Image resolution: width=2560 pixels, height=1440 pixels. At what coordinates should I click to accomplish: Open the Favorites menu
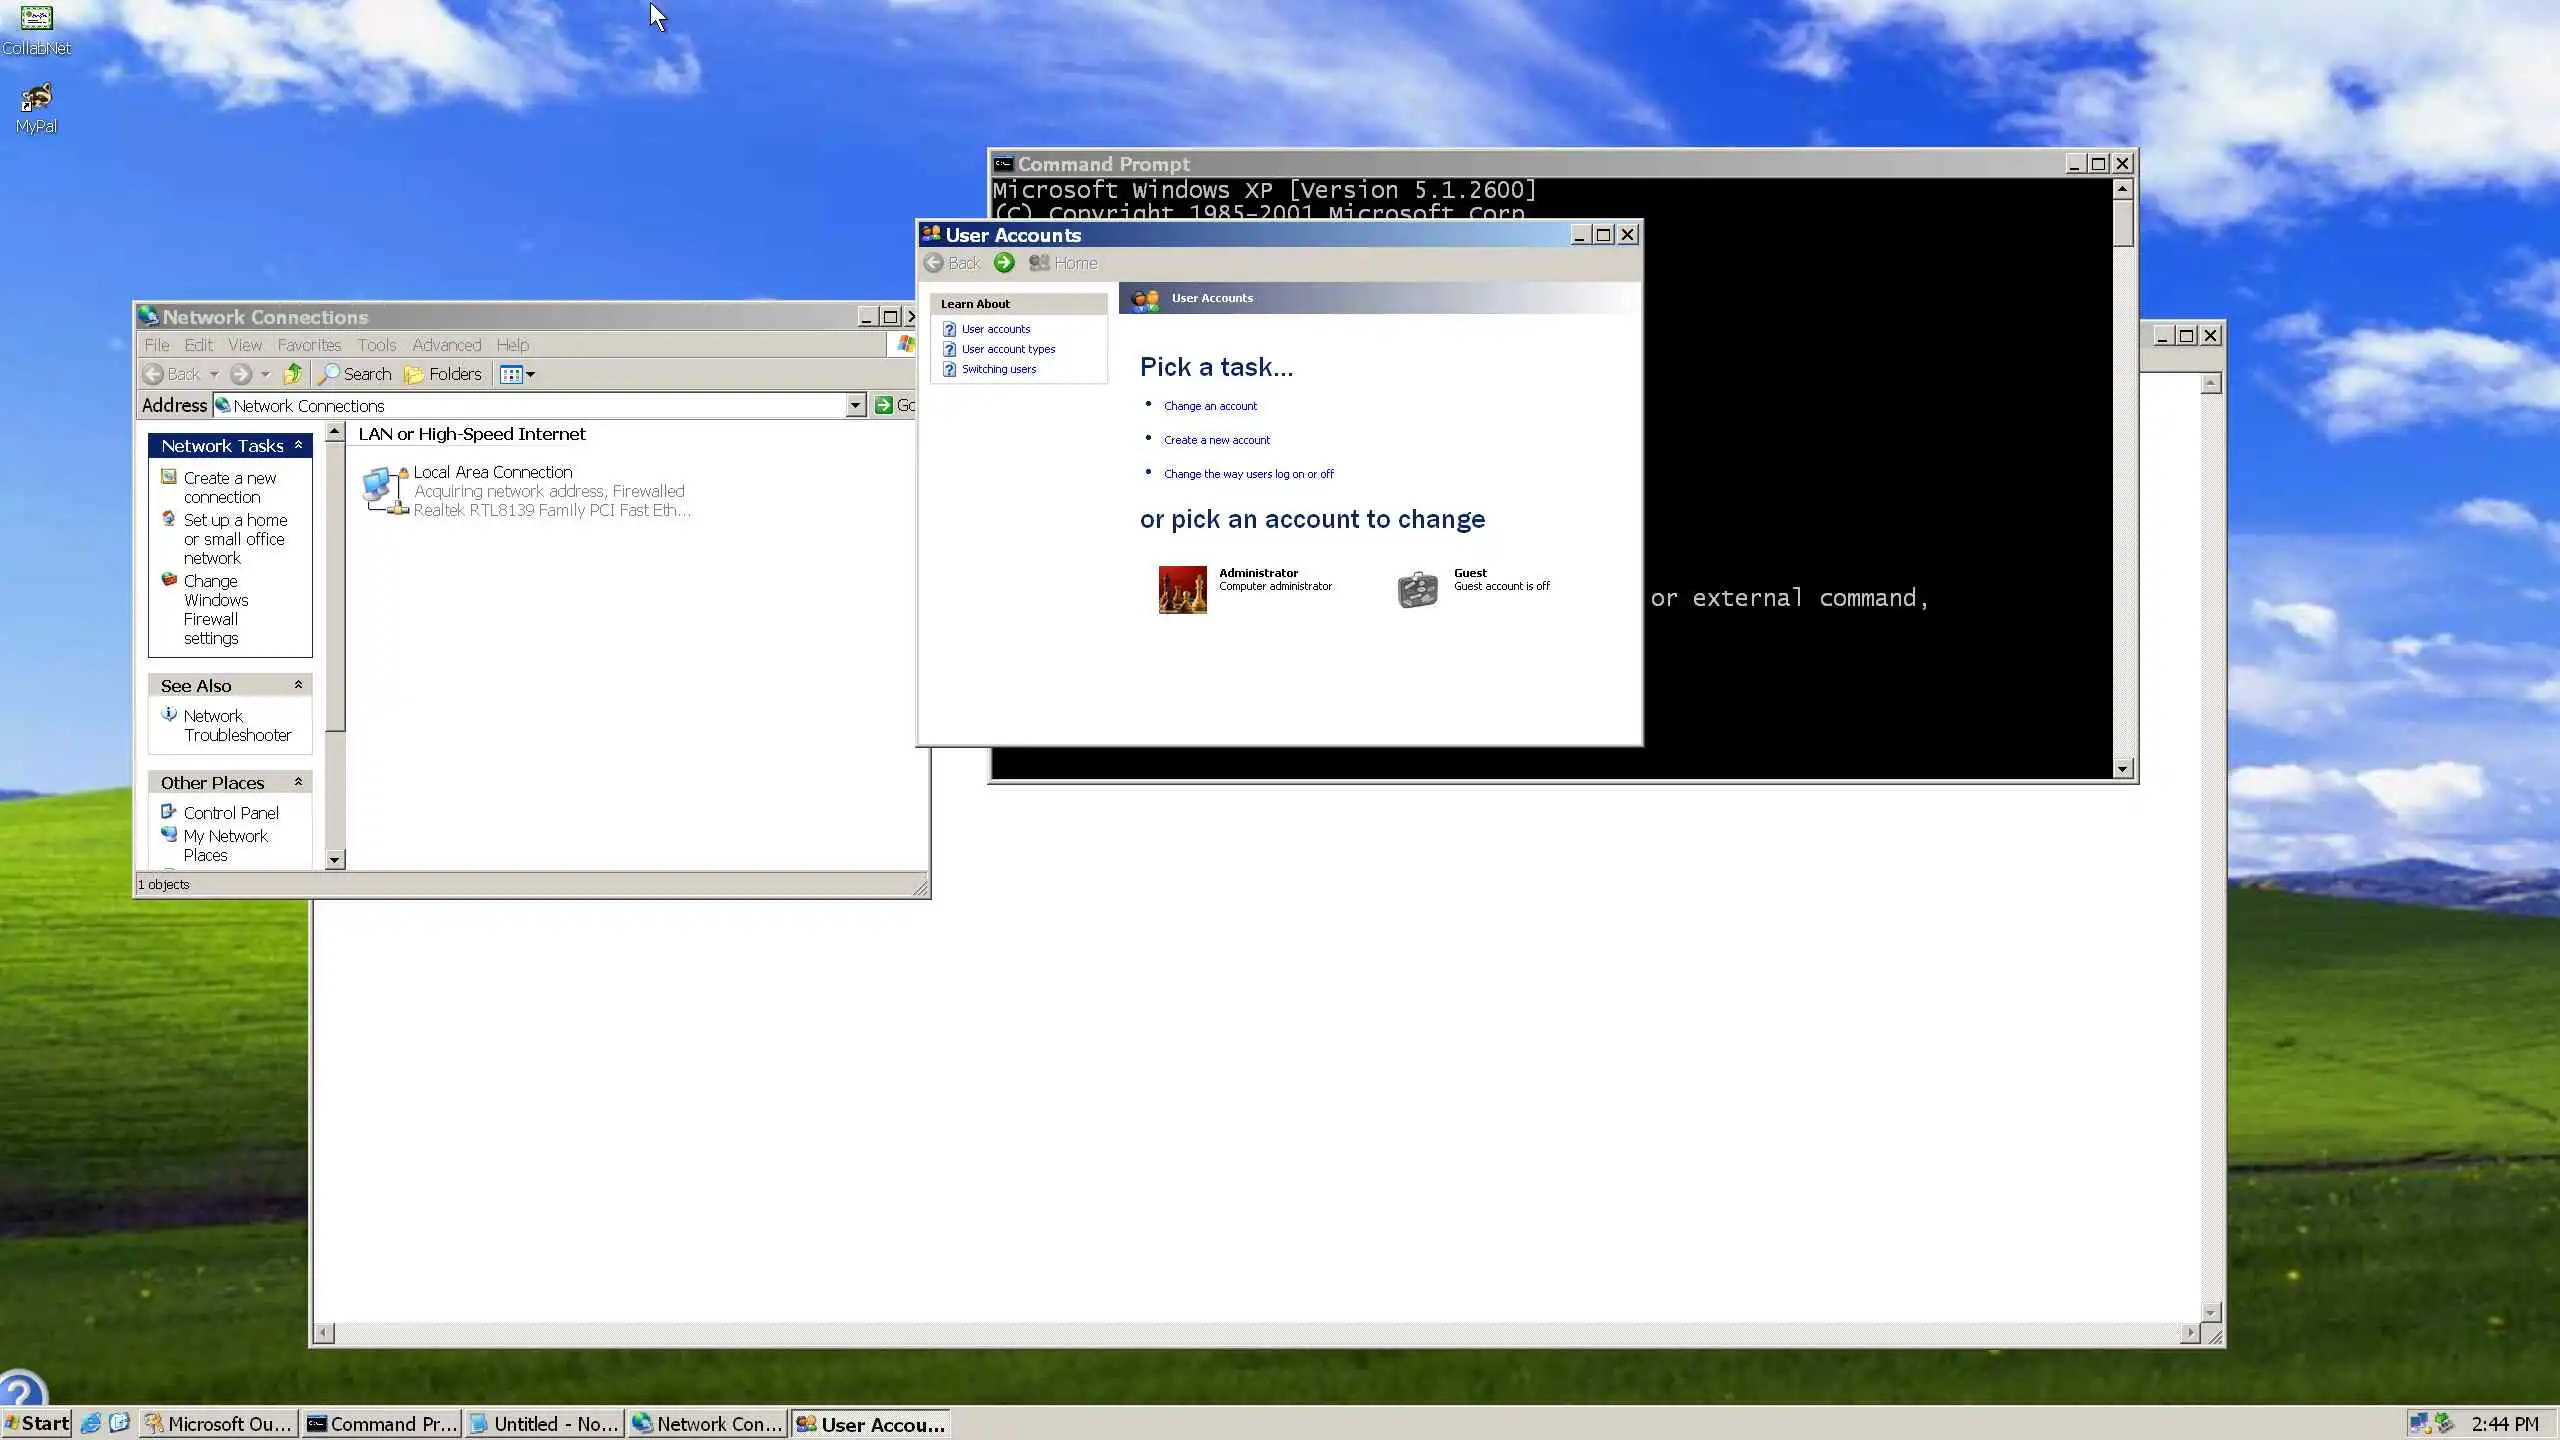pos(309,345)
